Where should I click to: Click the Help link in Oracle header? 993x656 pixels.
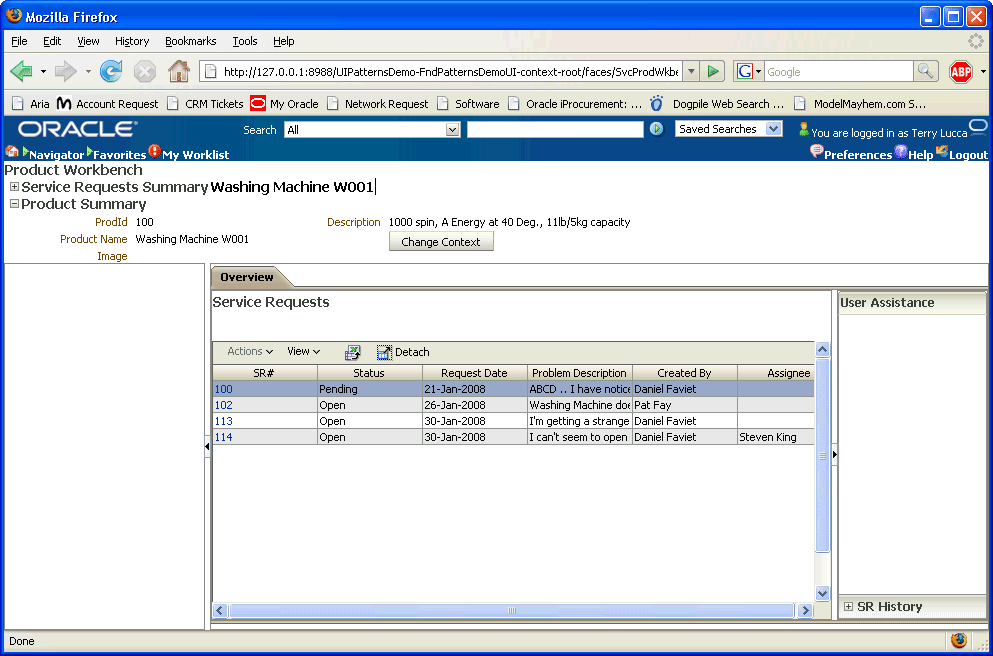(920, 155)
